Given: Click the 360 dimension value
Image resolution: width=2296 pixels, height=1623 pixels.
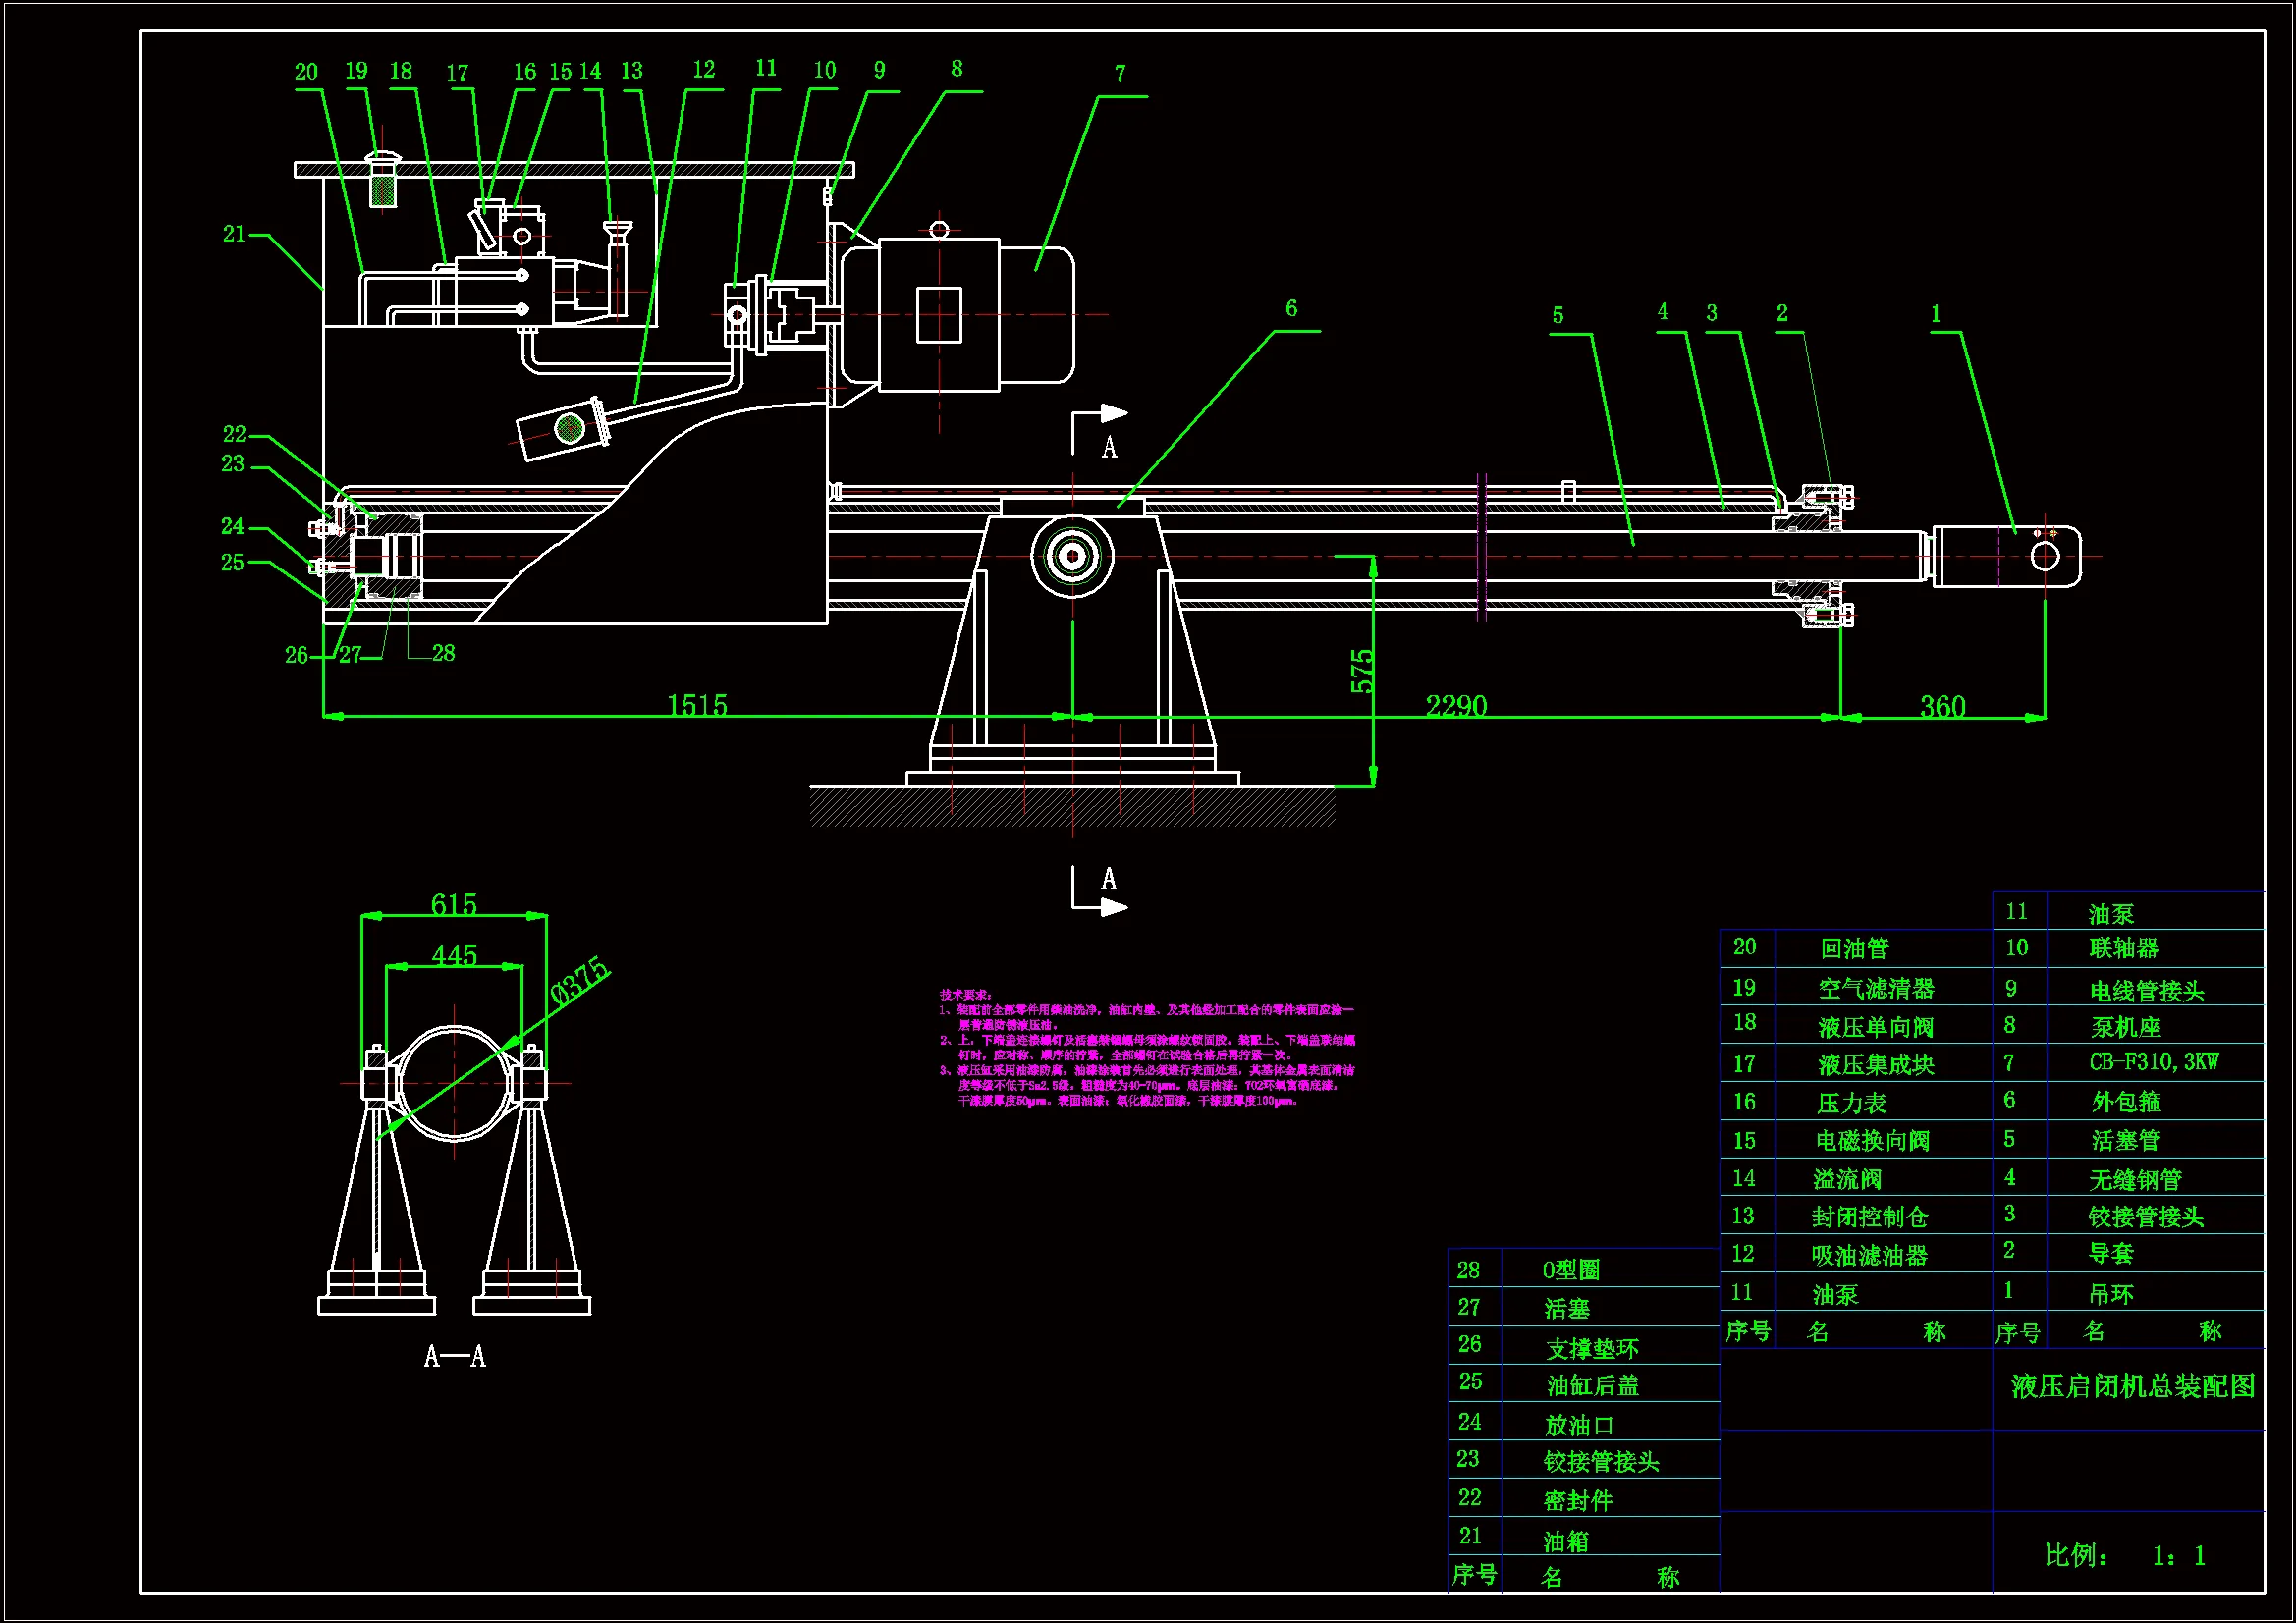Looking at the screenshot, I should [1942, 707].
